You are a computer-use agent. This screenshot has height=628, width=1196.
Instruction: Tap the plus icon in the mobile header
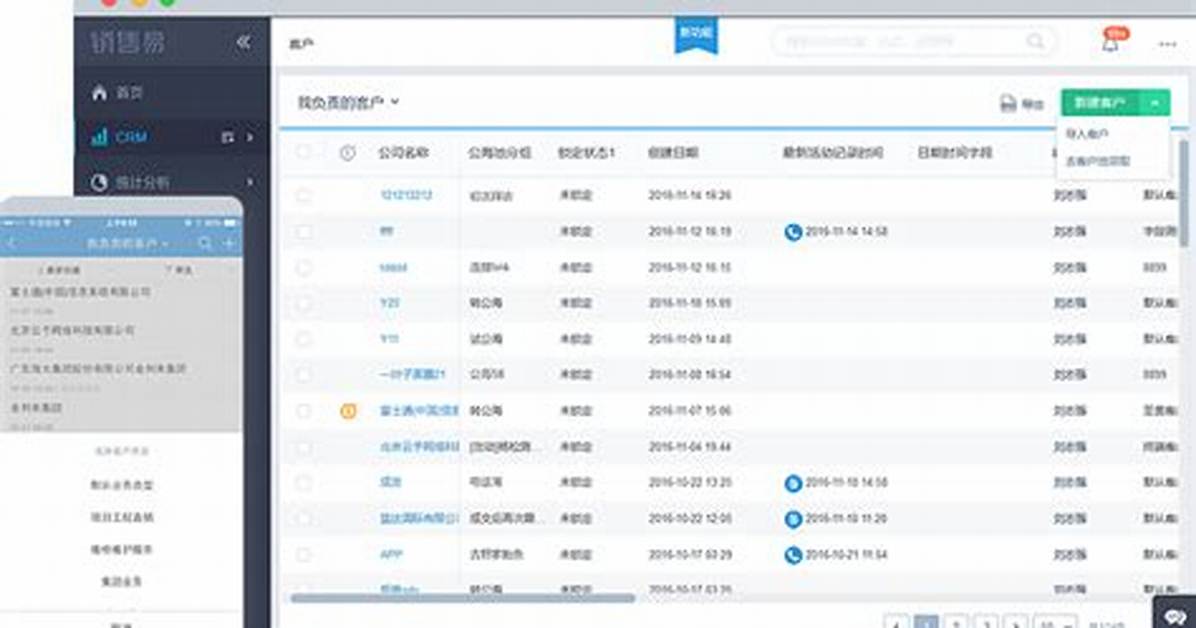[229, 243]
